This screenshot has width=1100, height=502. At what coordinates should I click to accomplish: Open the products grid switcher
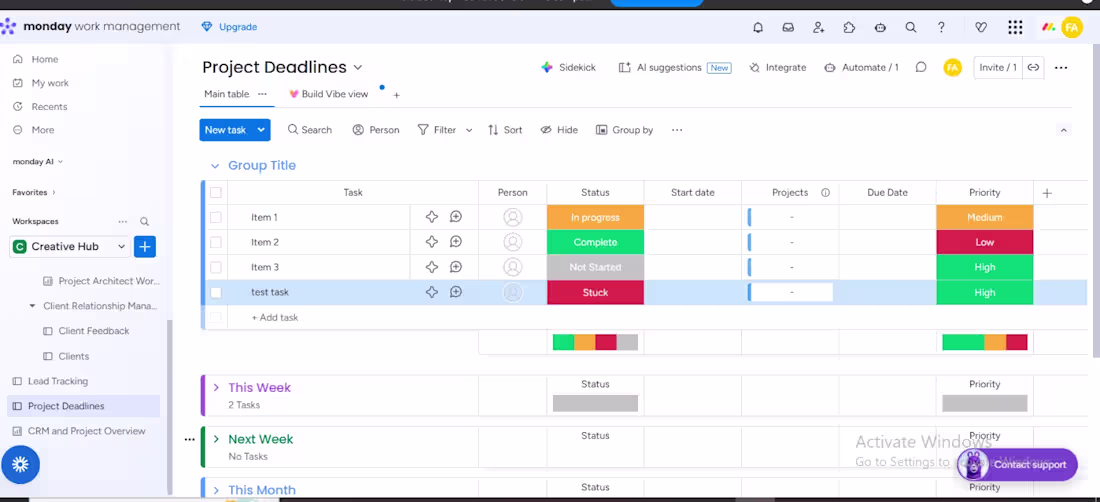(x=1014, y=27)
